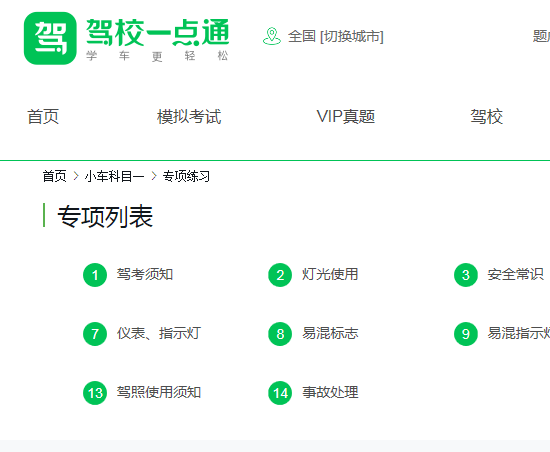Click numbered circle 1 icon
This screenshot has height=452, width=550.
95,275
